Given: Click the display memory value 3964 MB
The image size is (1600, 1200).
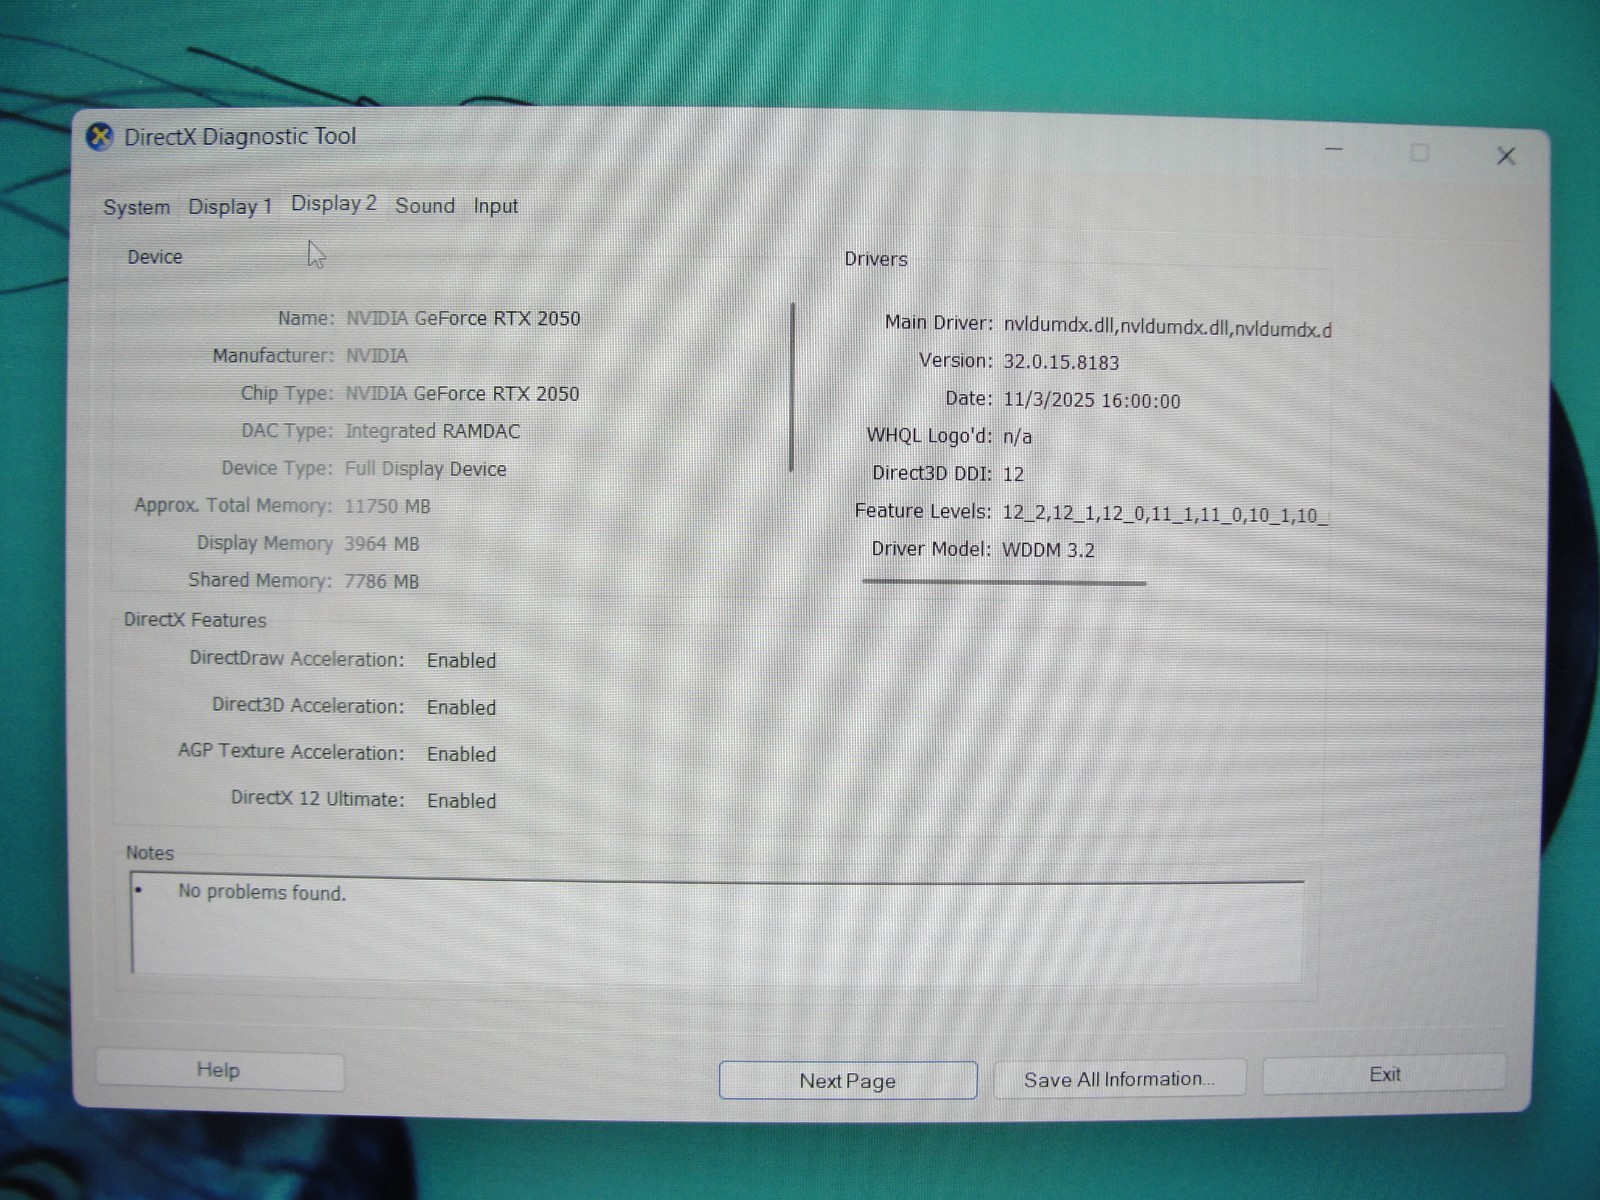Looking at the screenshot, I should coord(382,544).
